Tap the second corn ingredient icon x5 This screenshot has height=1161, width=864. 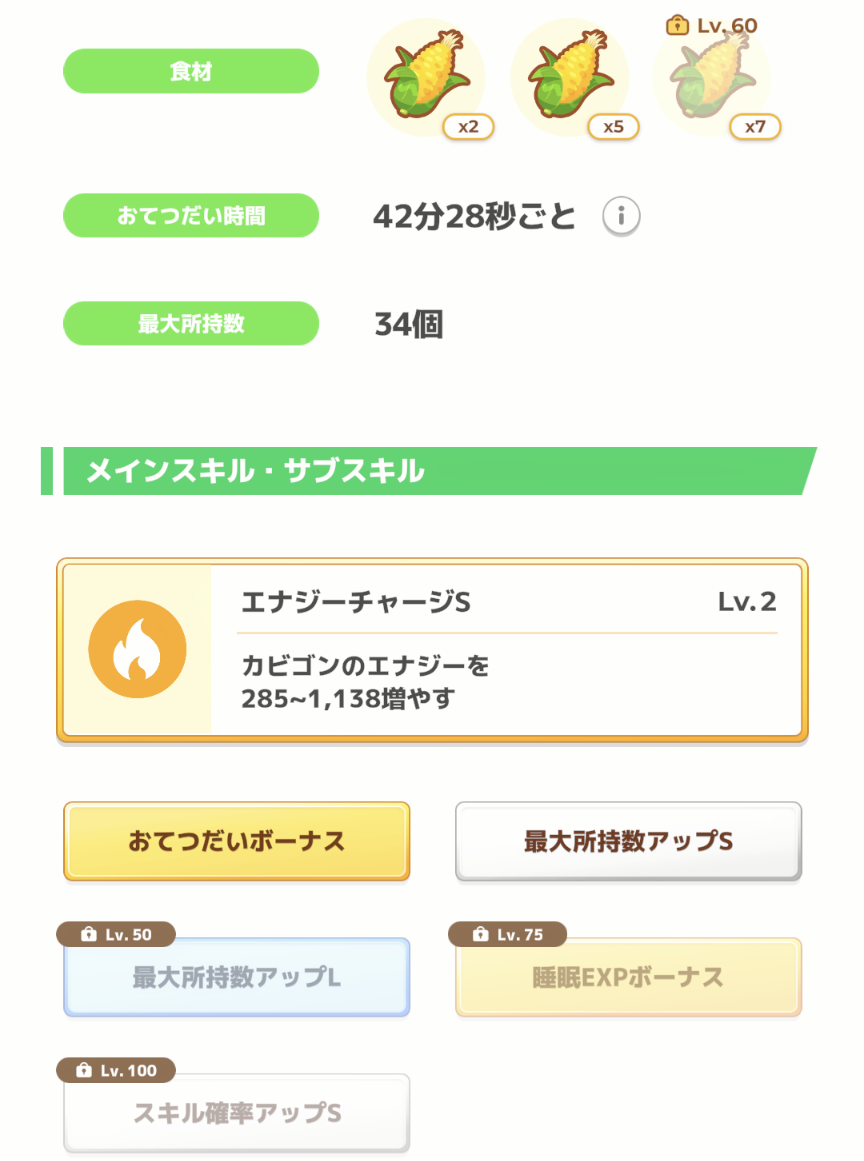point(570,77)
